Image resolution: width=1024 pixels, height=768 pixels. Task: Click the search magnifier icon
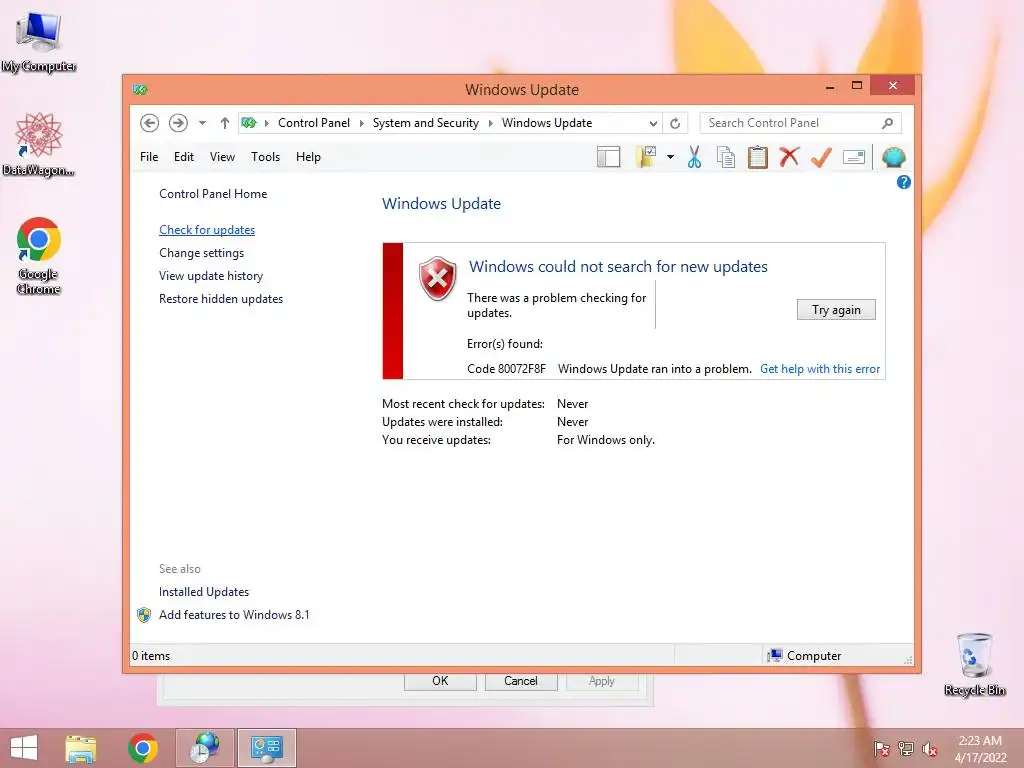(888, 123)
